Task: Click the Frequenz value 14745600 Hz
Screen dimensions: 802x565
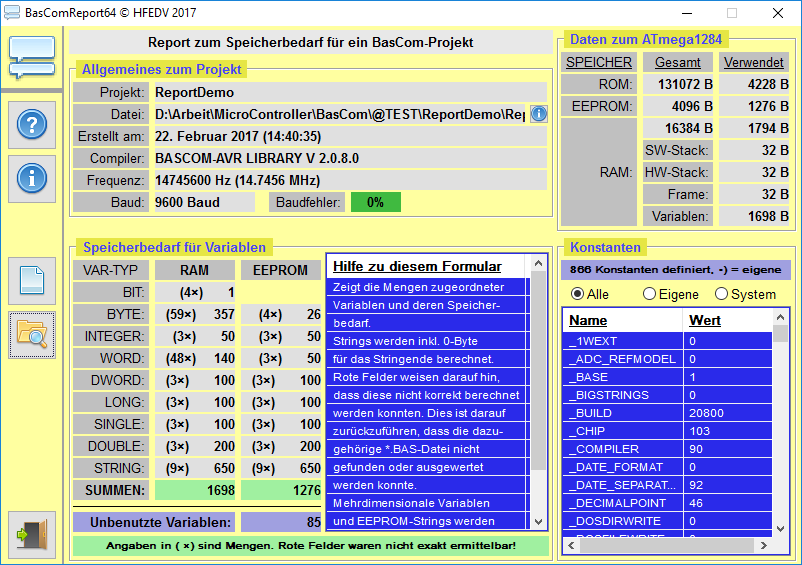Action: pos(350,180)
